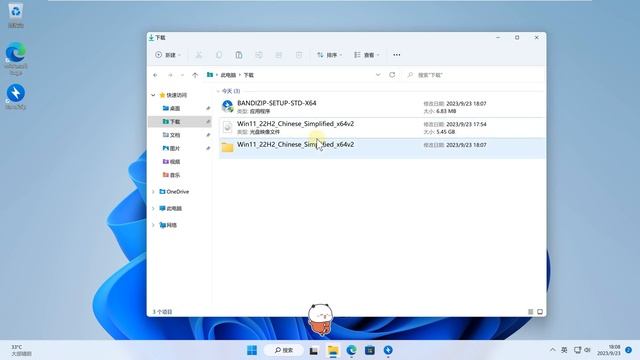Screen dimensions: 640x360
Task: Open Microsoft Store from the taskbar
Action: [370, 350]
